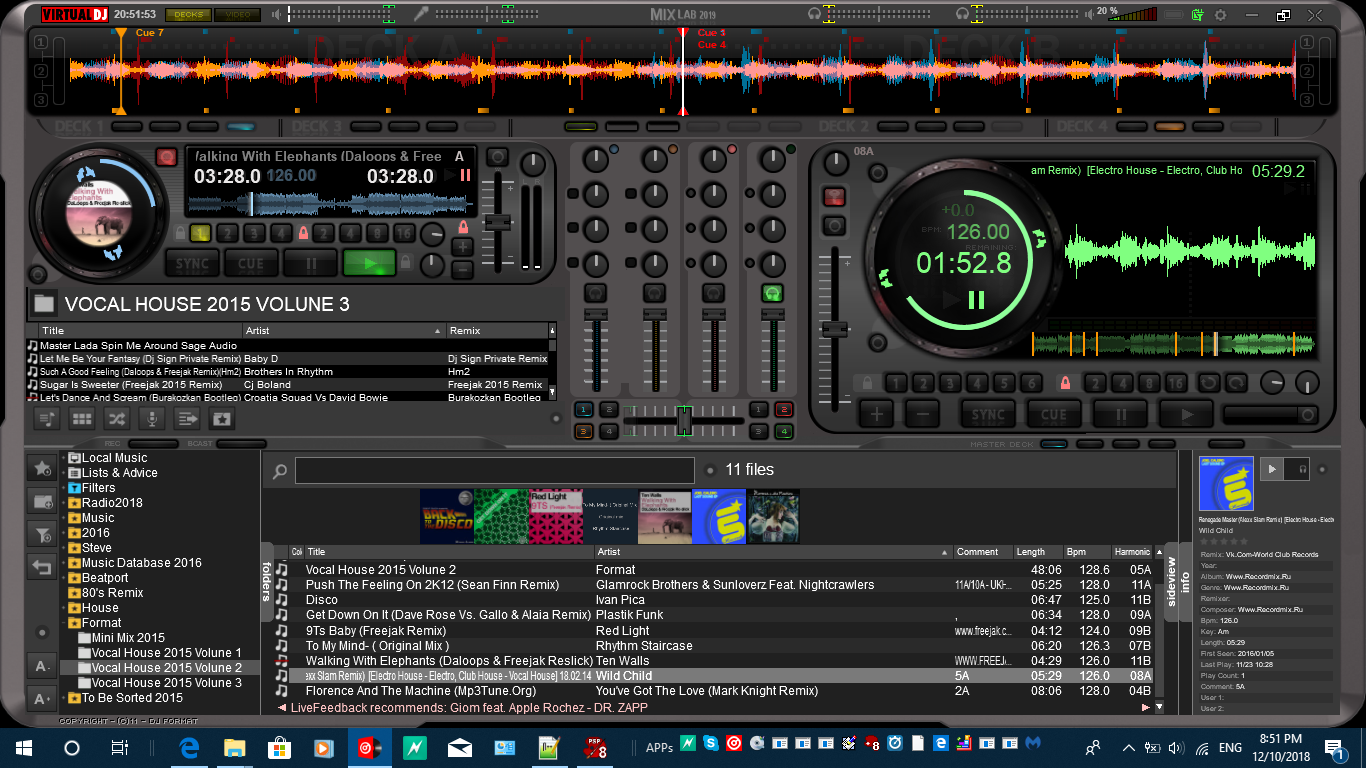
Task: Click right deck pitch slider handle
Action: (x=834, y=328)
